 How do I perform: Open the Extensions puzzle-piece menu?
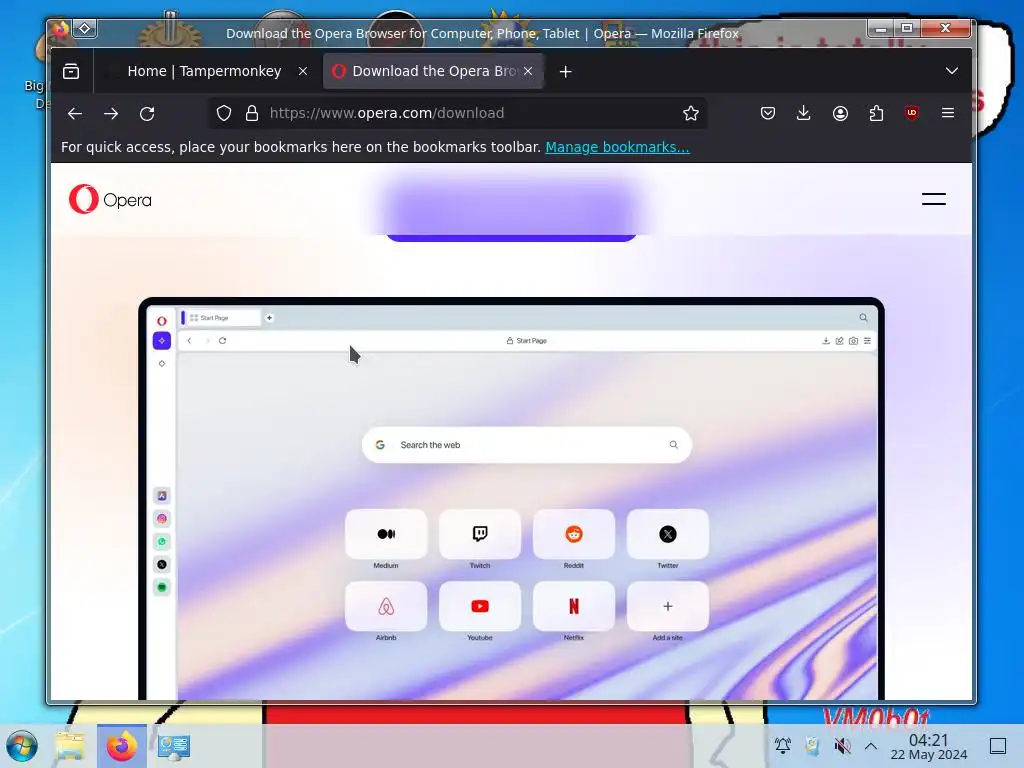876,114
